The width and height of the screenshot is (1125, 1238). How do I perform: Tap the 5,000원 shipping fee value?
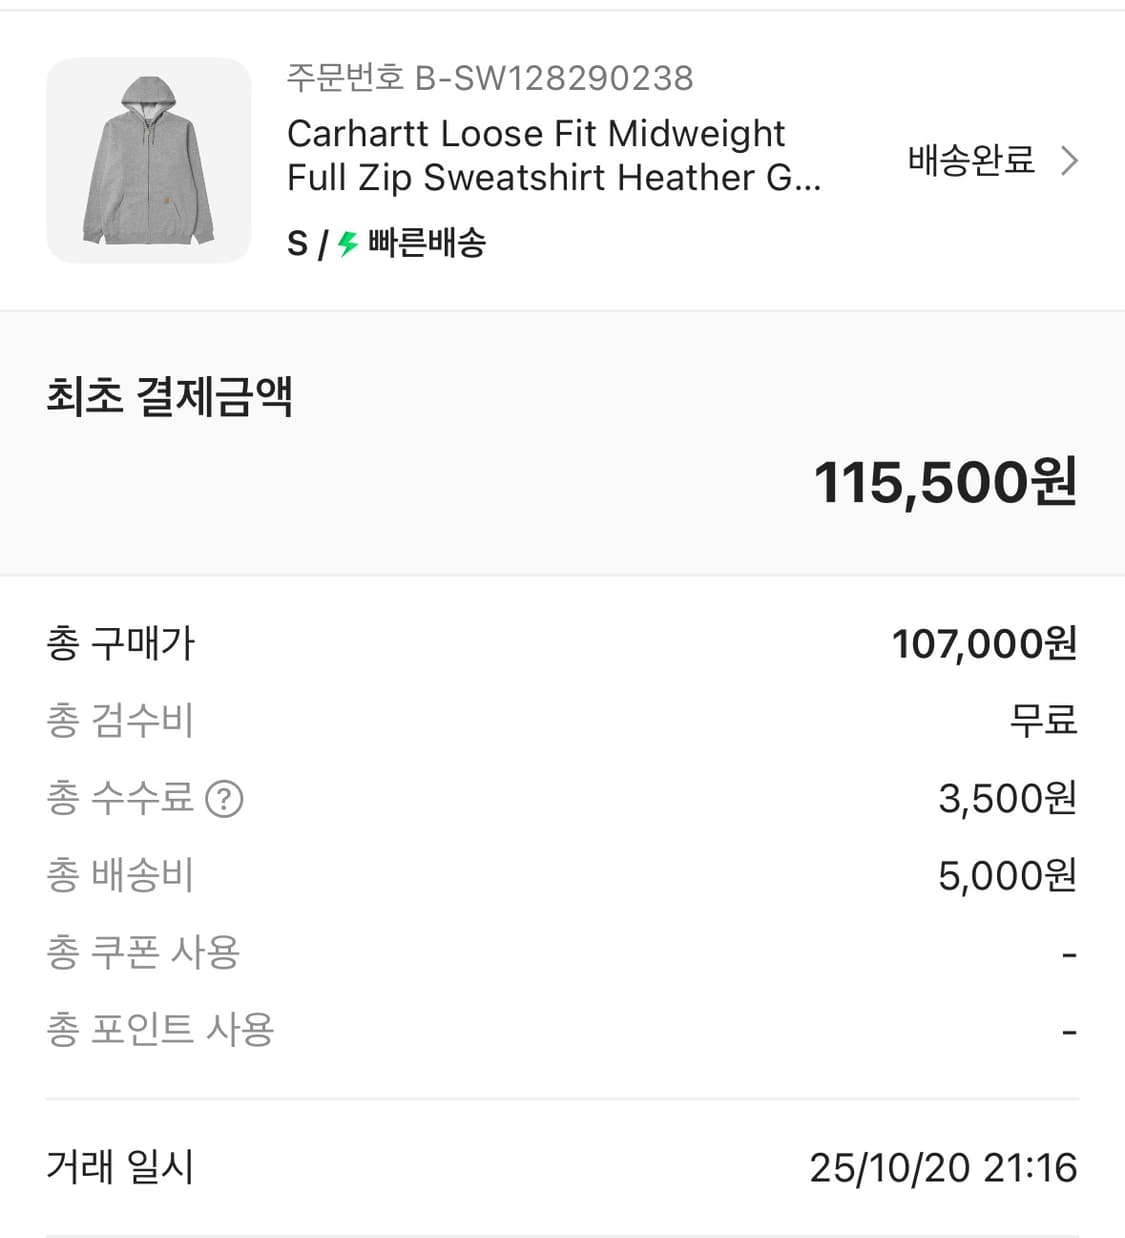(1007, 876)
